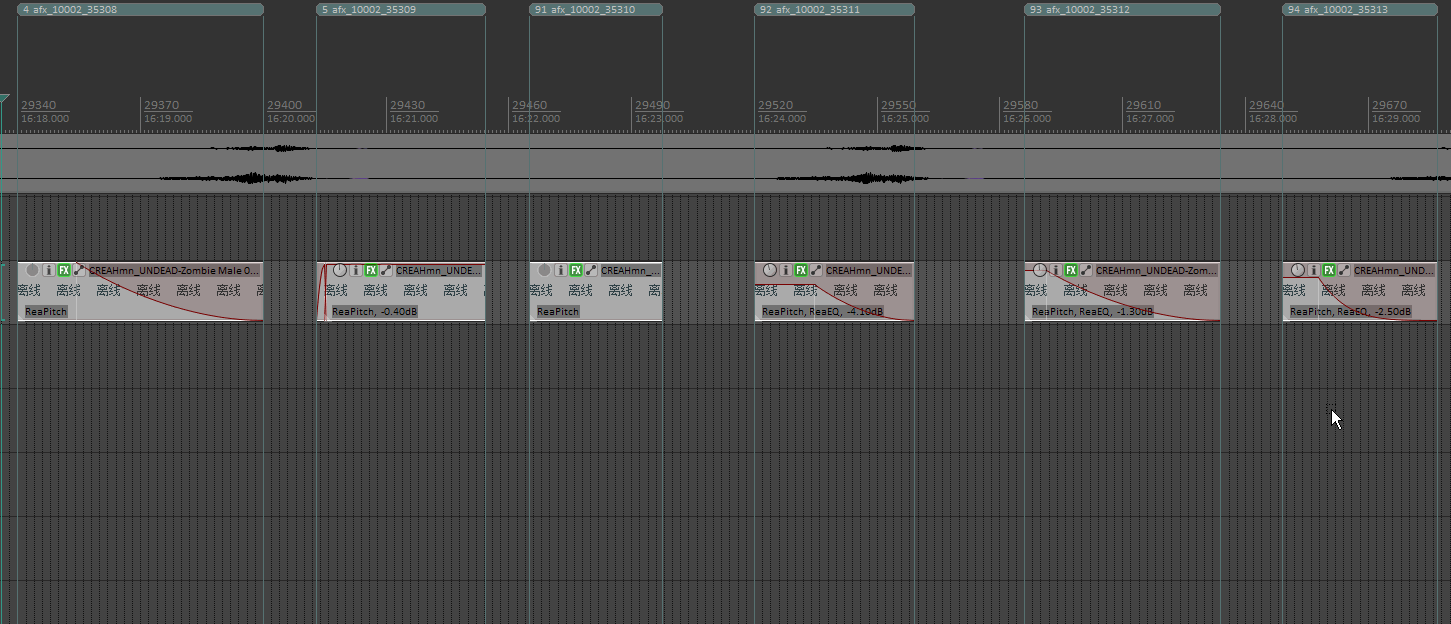Click the 'ReaPitch, ReaEQ, -4.10dB' label
Image resolution: width=1451 pixels, height=624 pixels.
click(823, 312)
